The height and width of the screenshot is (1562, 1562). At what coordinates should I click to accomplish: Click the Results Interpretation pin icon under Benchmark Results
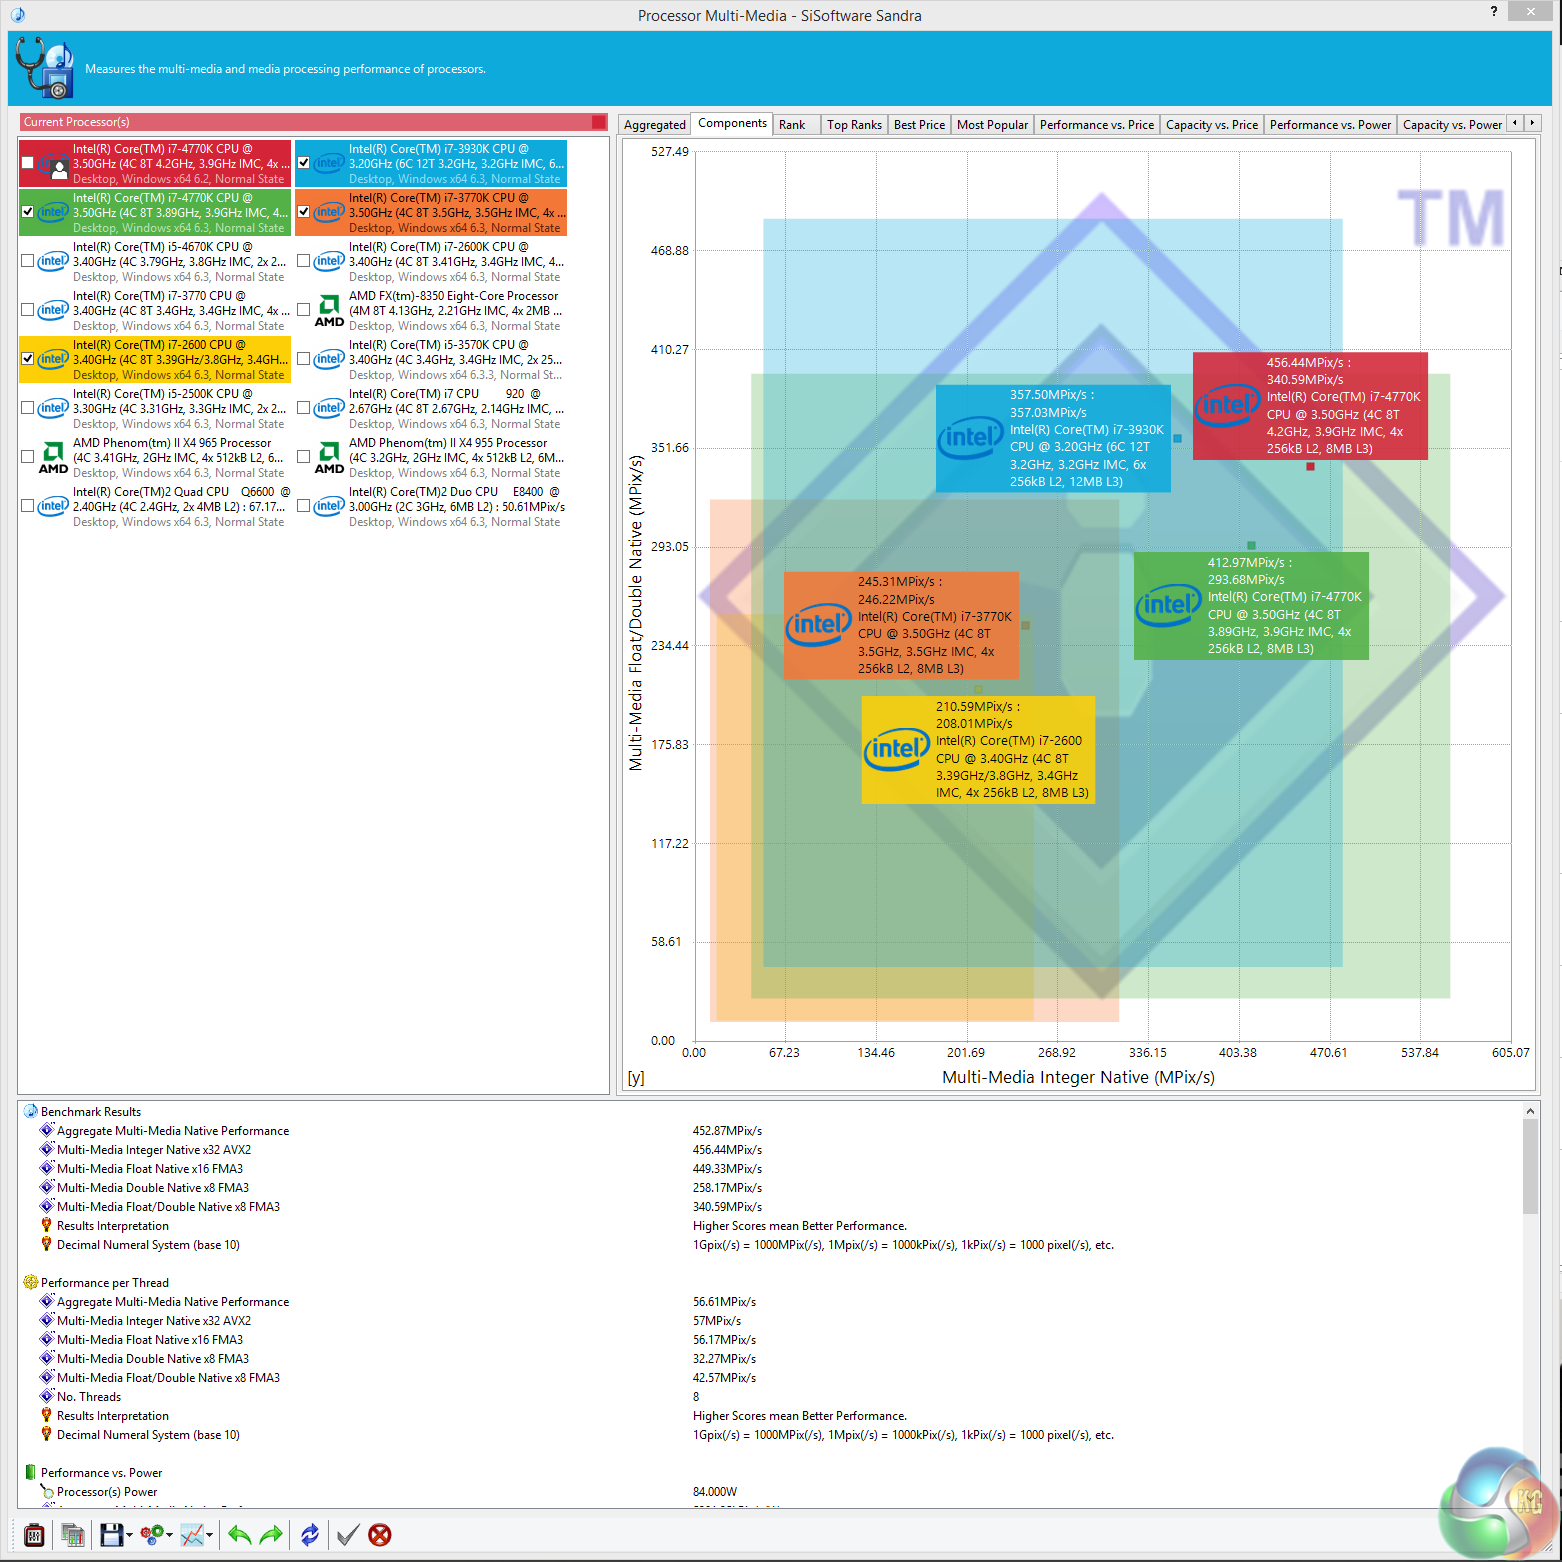[46, 1225]
